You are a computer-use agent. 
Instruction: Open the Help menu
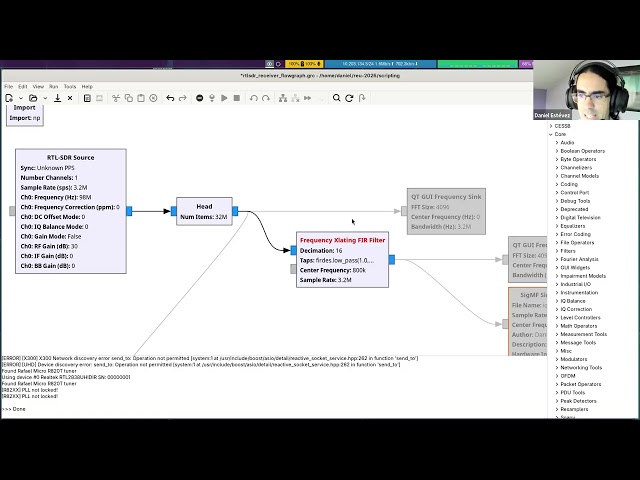pyautogui.click(x=87, y=87)
